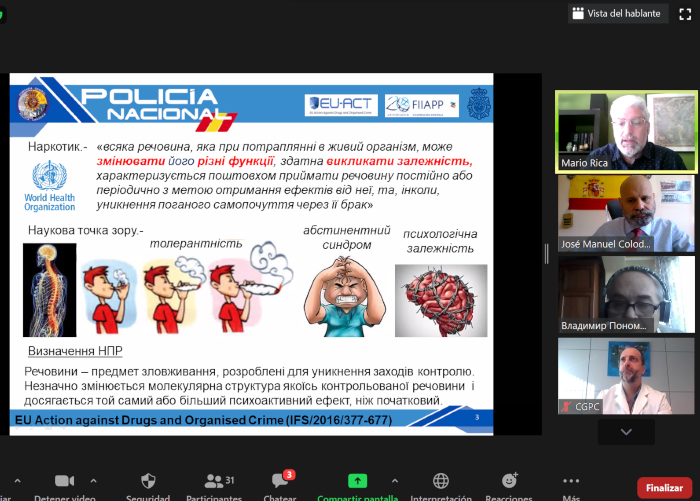
Task: Click the World Health Organization logo
Action: click(49, 186)
